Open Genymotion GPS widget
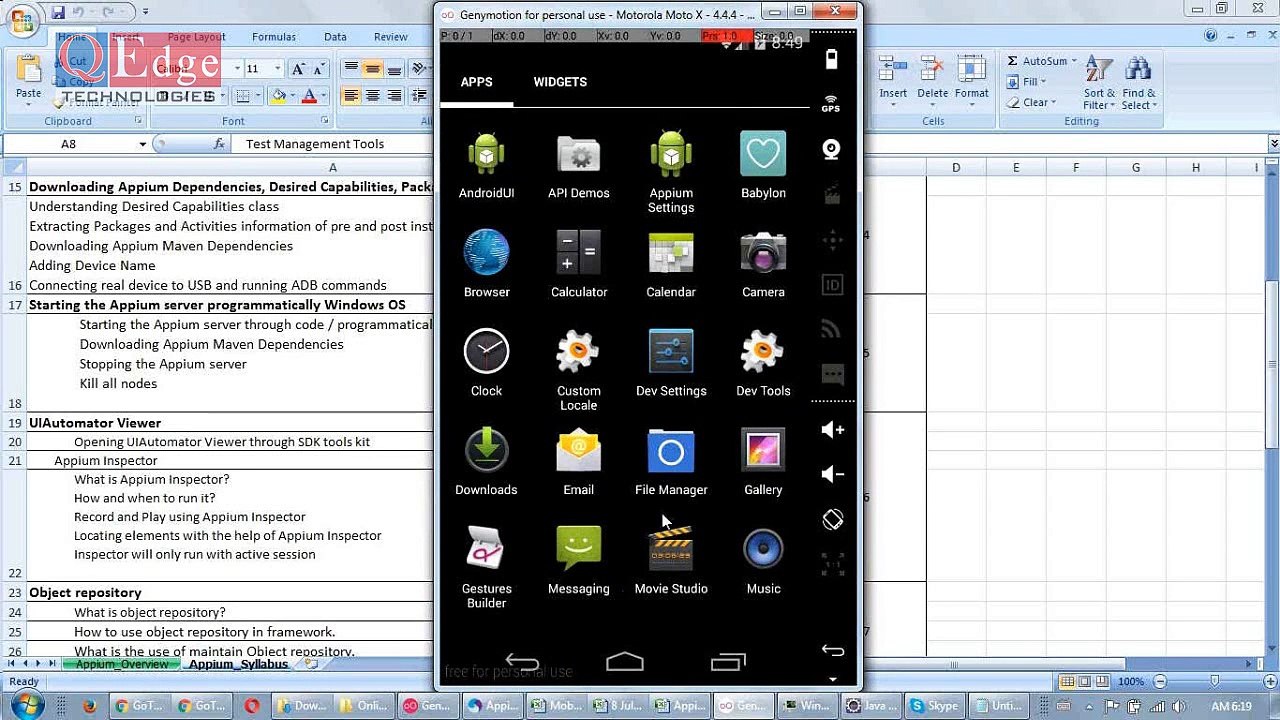The height and width of the screenshot is (720, 1280). tap(831, 103)
